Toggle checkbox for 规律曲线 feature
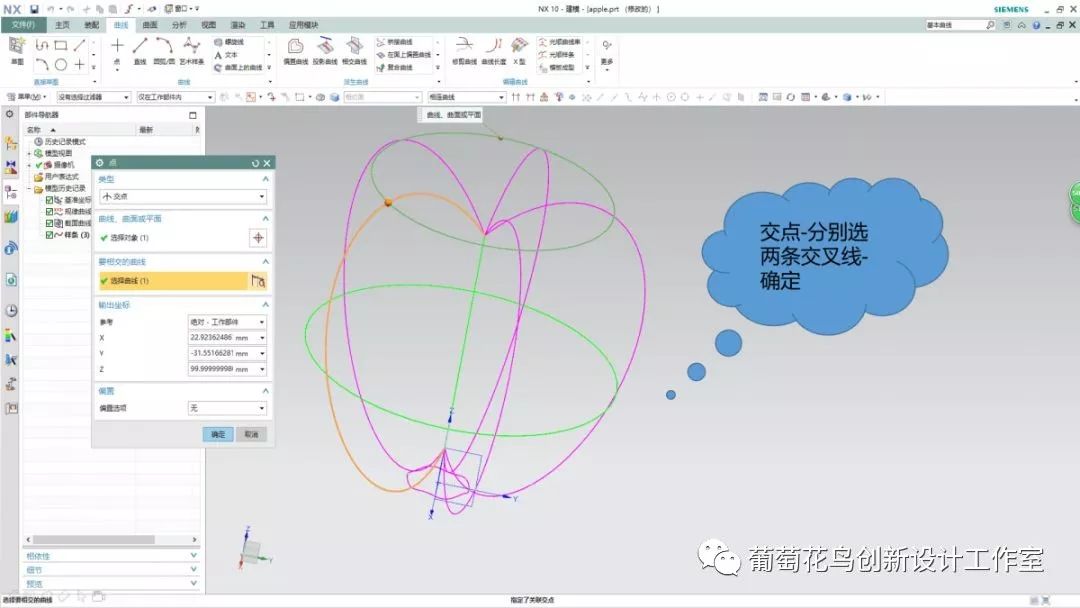Screen dimensions: 1080x608 50,211
